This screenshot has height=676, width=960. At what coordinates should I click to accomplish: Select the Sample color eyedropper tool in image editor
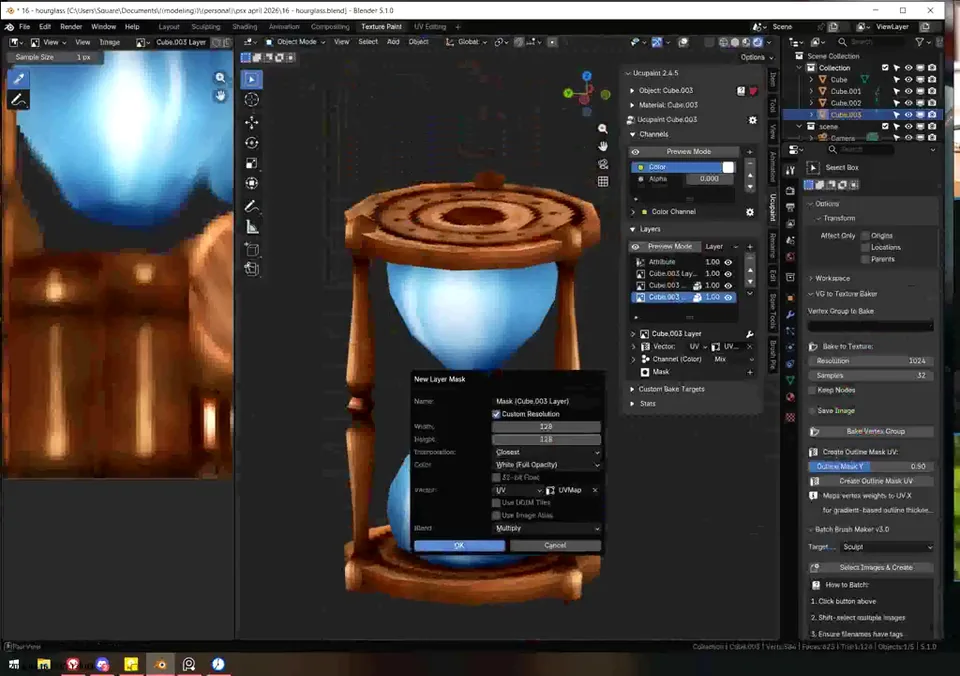tap(18, 78)
